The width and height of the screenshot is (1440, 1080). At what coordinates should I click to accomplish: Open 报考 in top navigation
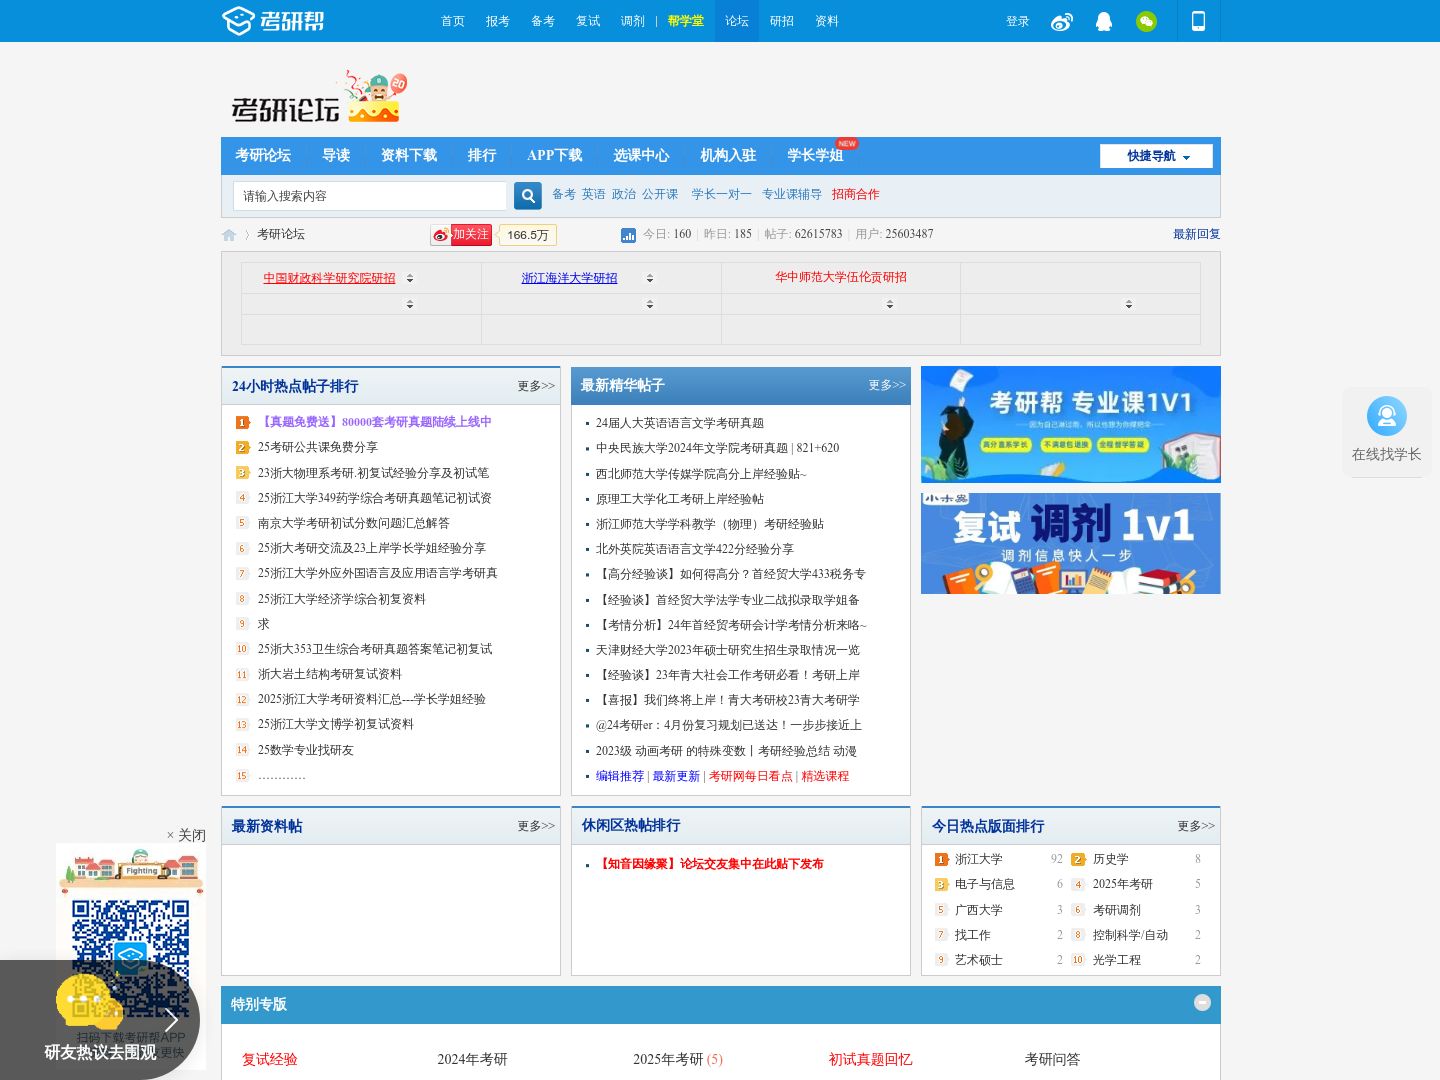[498, 21]
